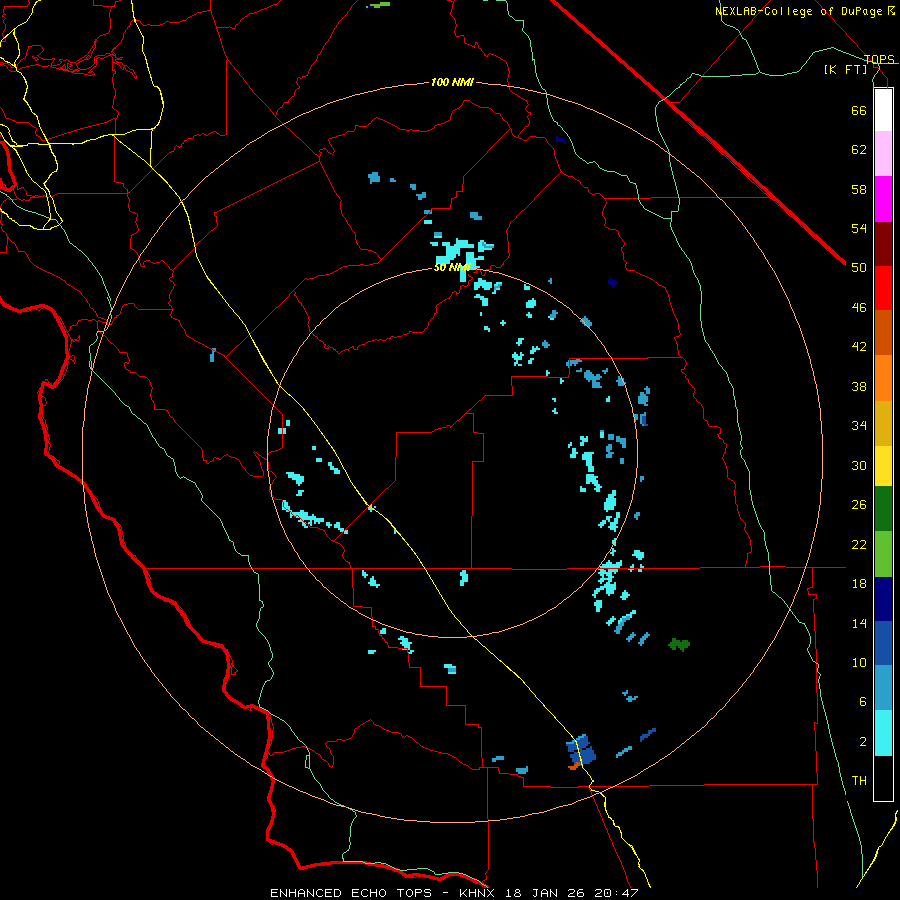Click the light pink legend swatch near 62
The image size is (900, 900).
coord(883,154)
